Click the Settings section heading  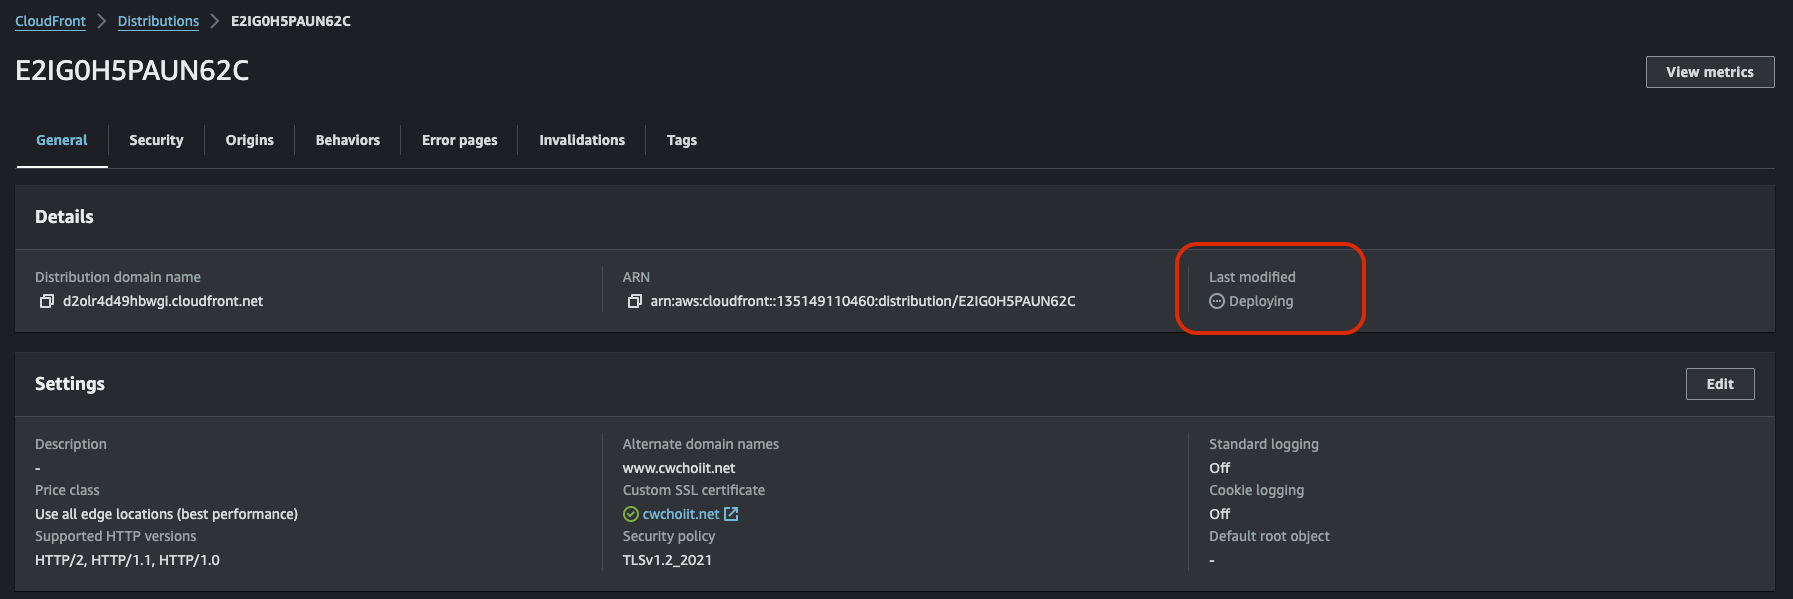pos(70,384)
